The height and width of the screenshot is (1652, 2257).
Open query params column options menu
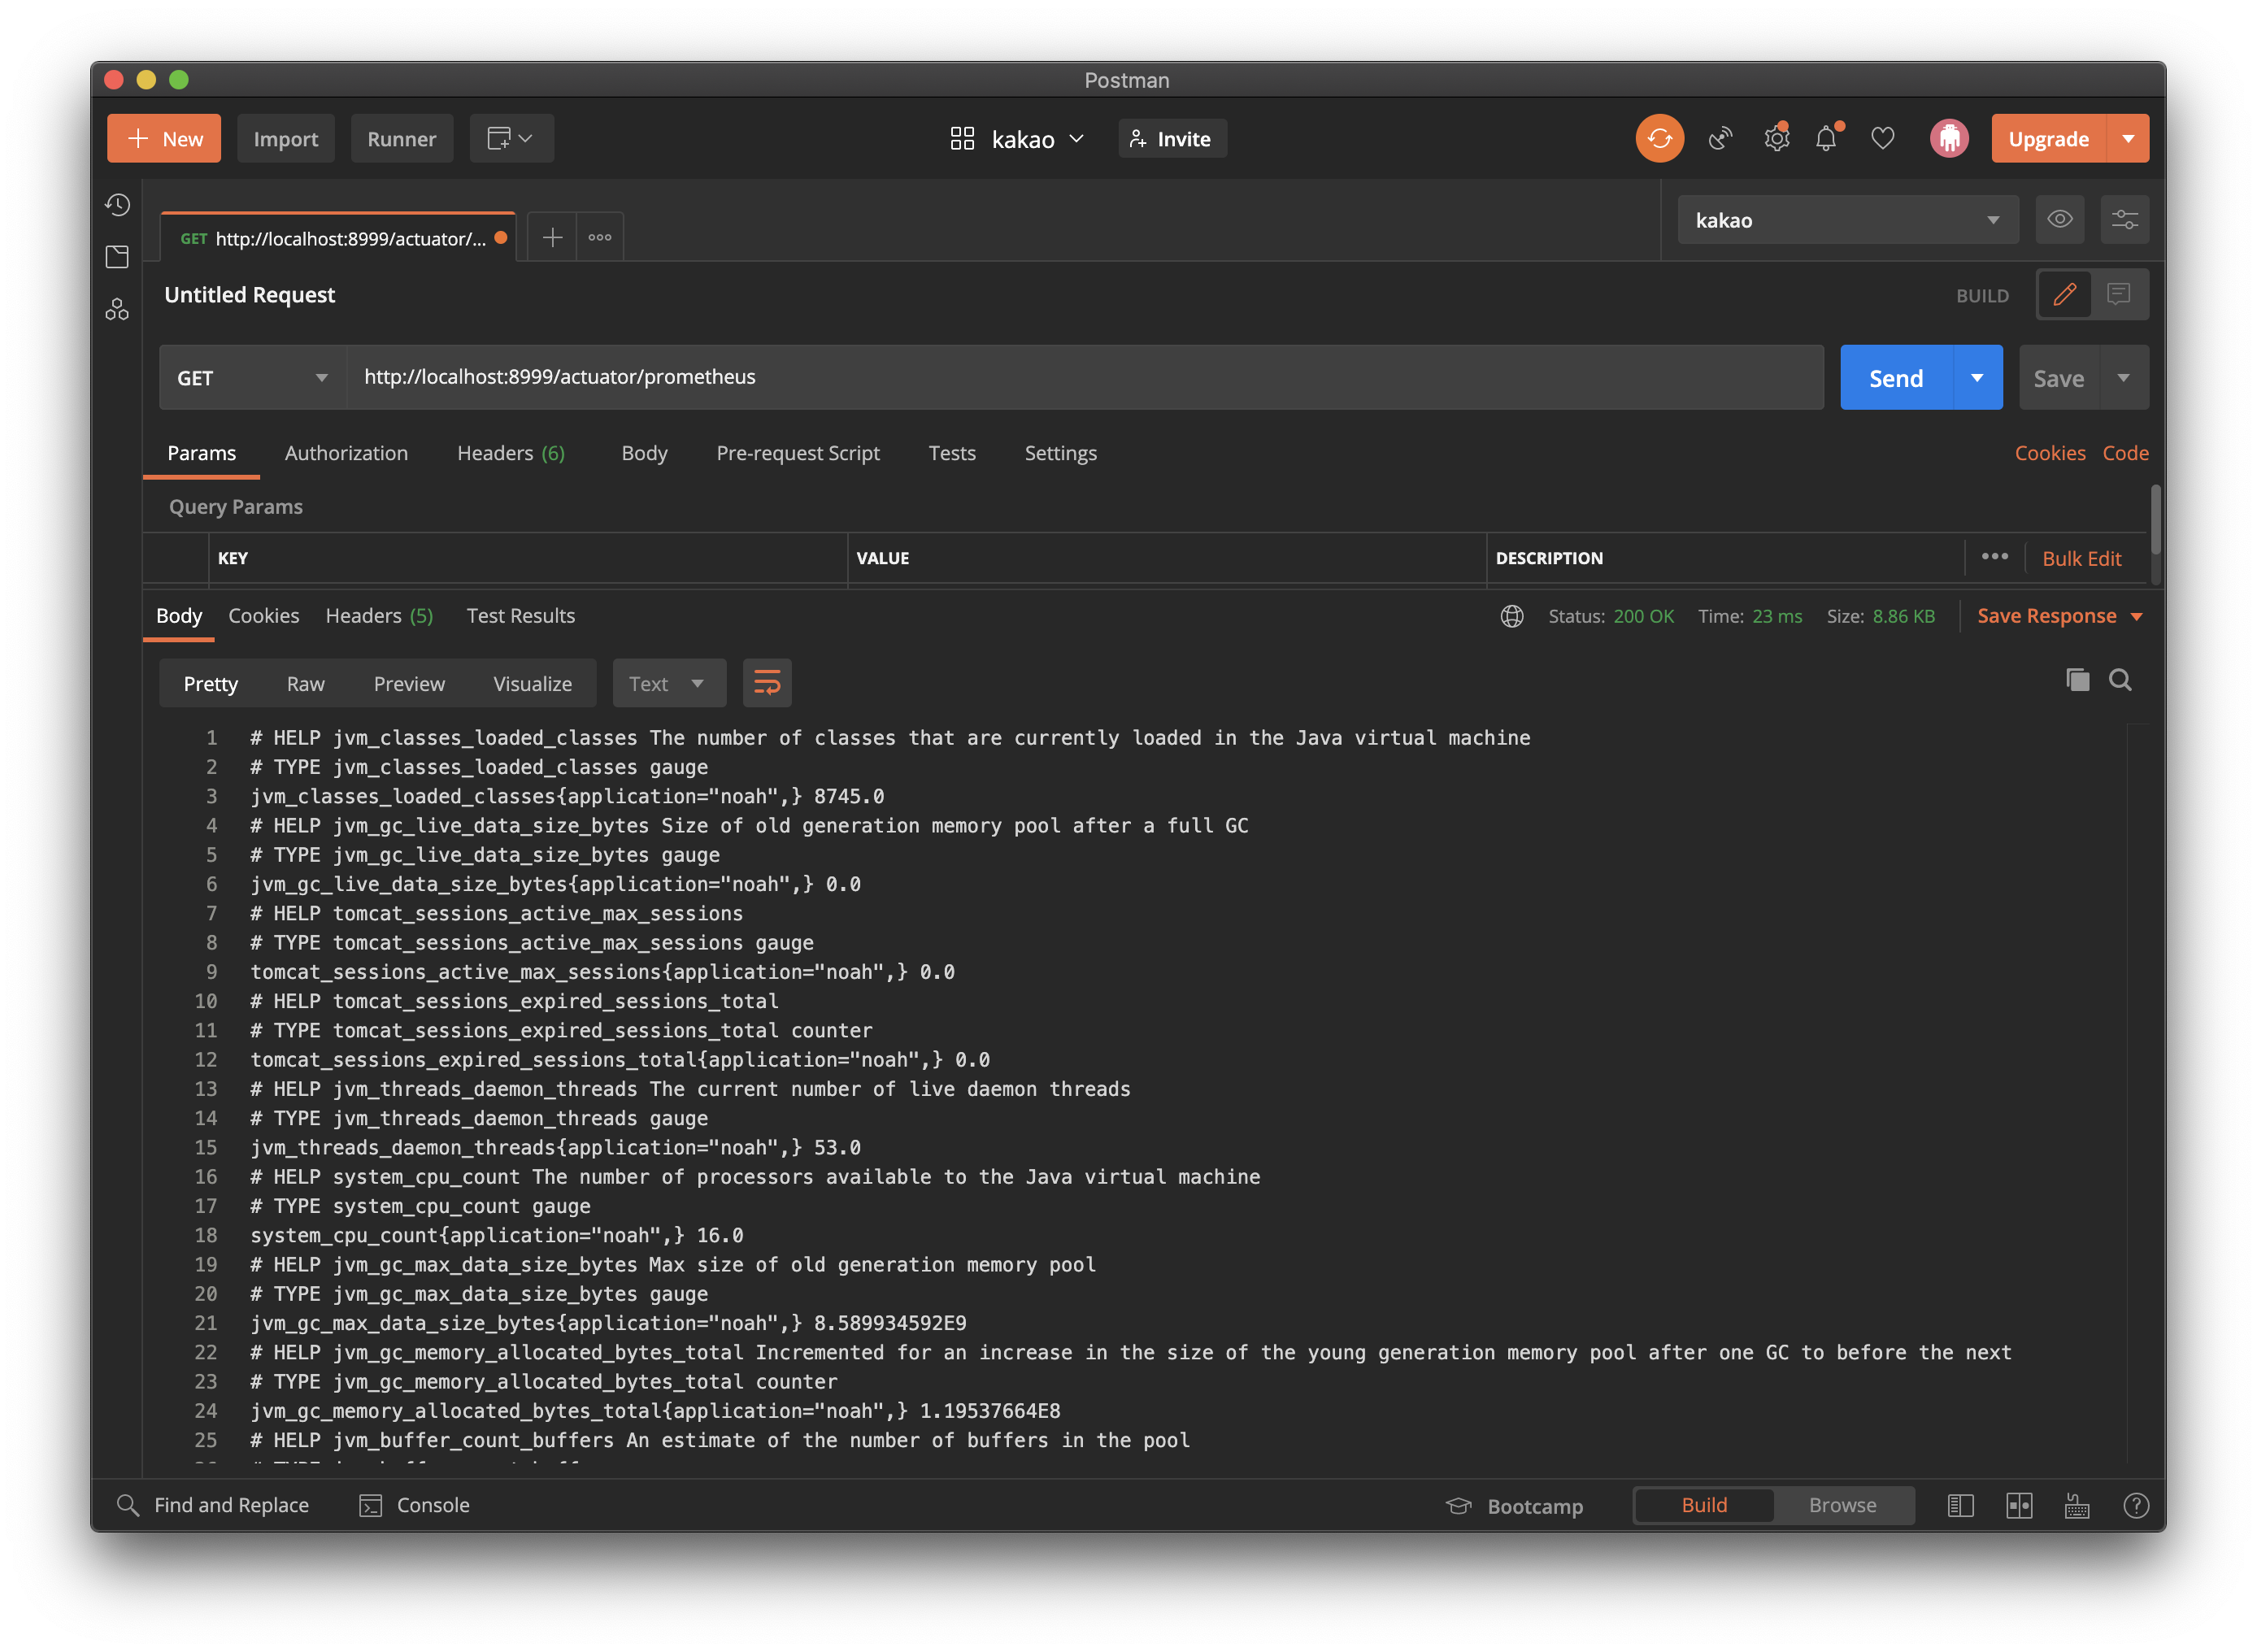1995,557
